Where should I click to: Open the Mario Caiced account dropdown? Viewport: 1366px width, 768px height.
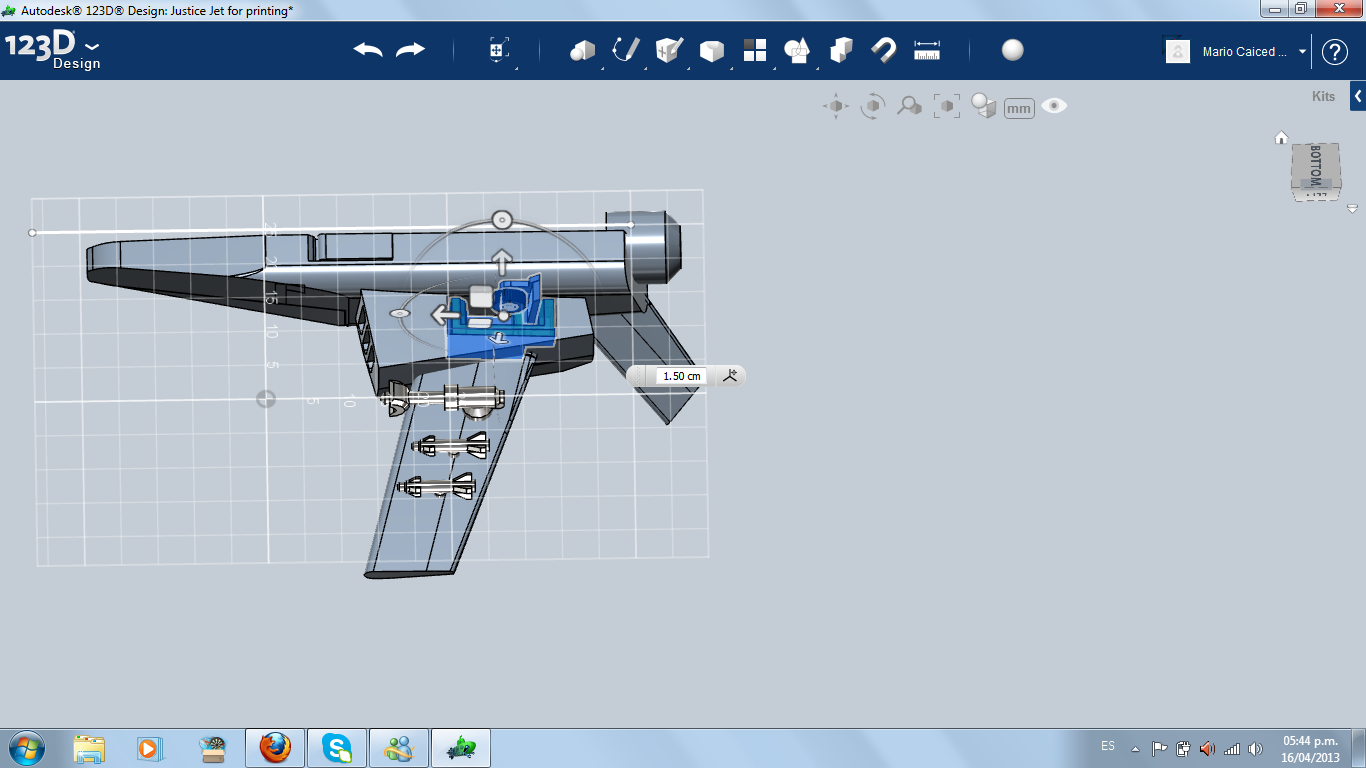[1302, 52]
